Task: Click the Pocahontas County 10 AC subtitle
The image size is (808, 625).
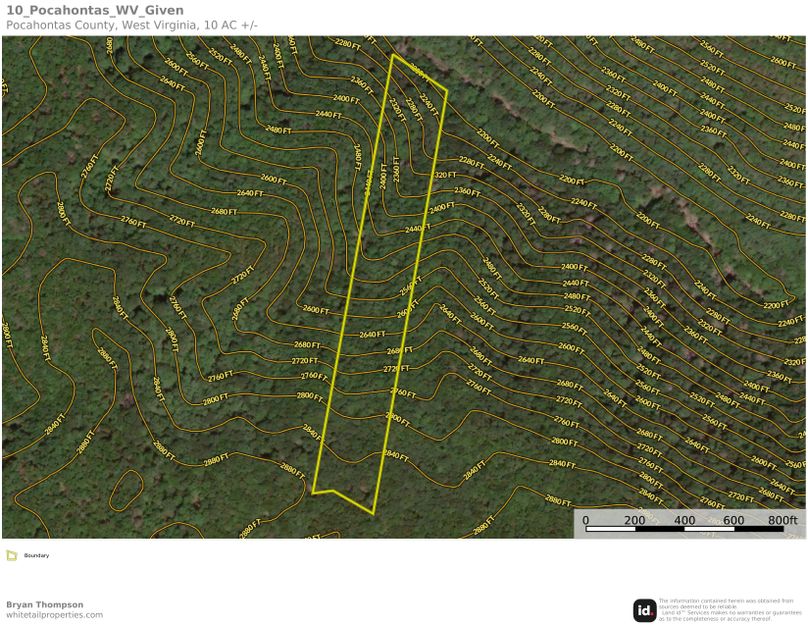Action: [x=130, y=24]
